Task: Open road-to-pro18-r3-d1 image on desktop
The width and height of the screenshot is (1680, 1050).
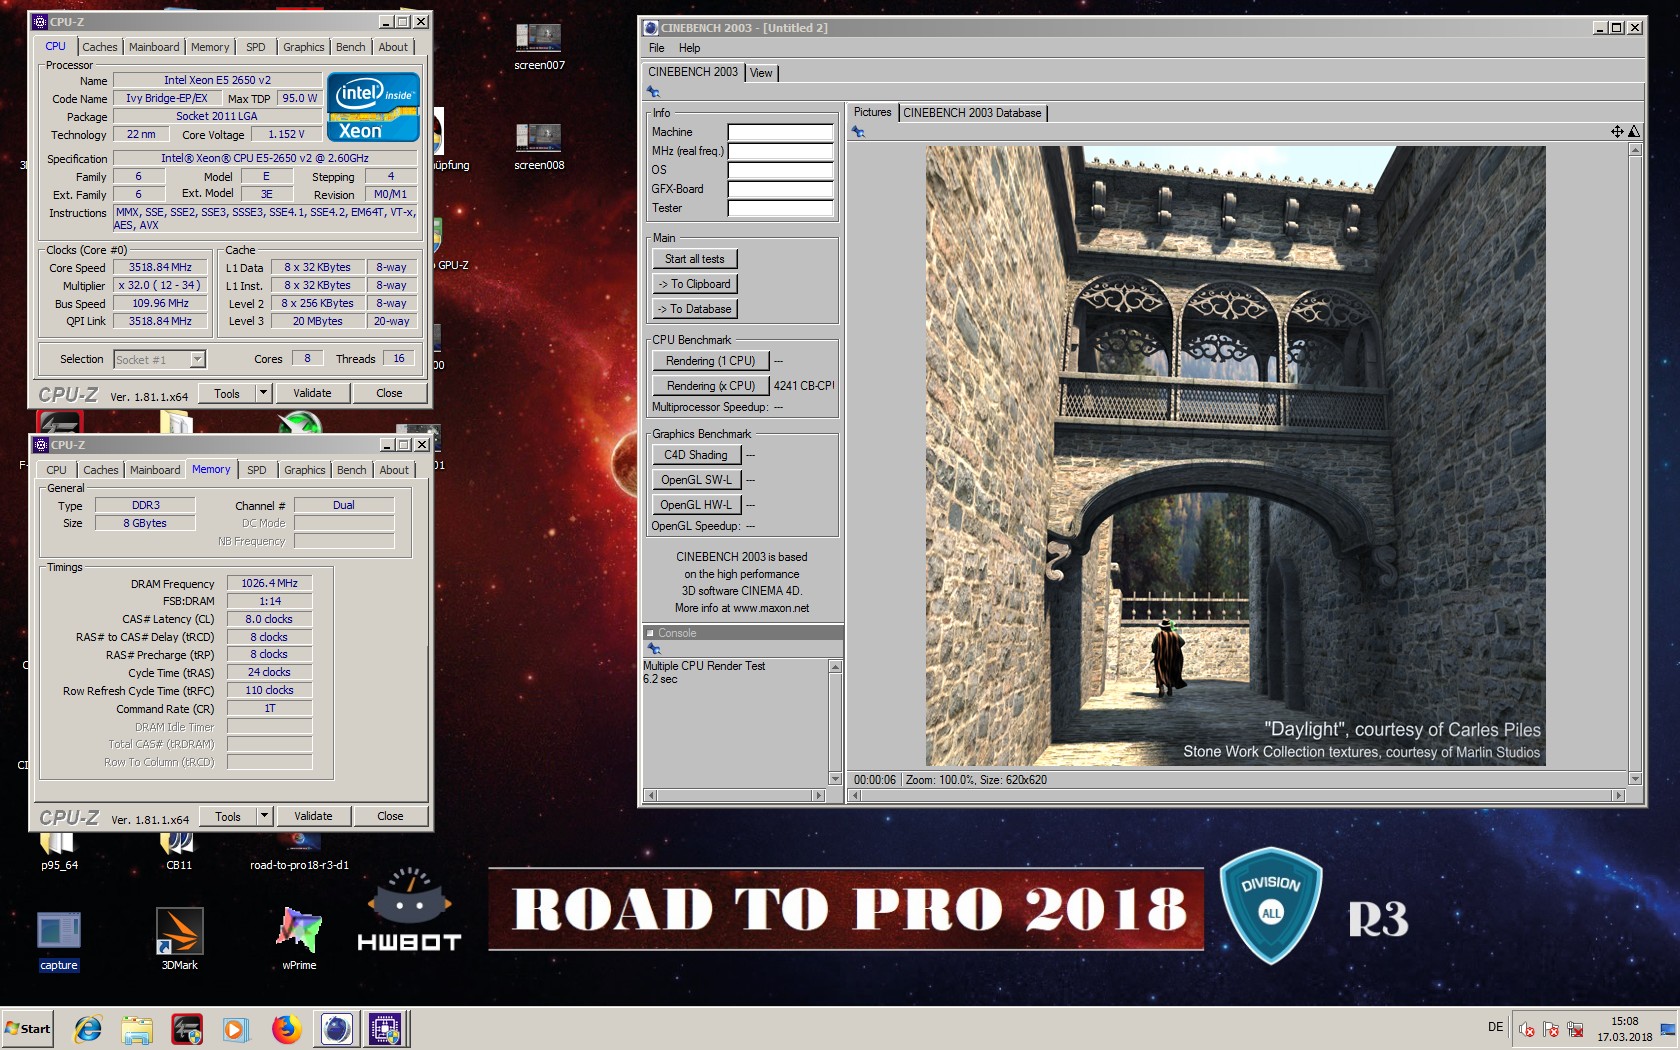Action: 299,852
